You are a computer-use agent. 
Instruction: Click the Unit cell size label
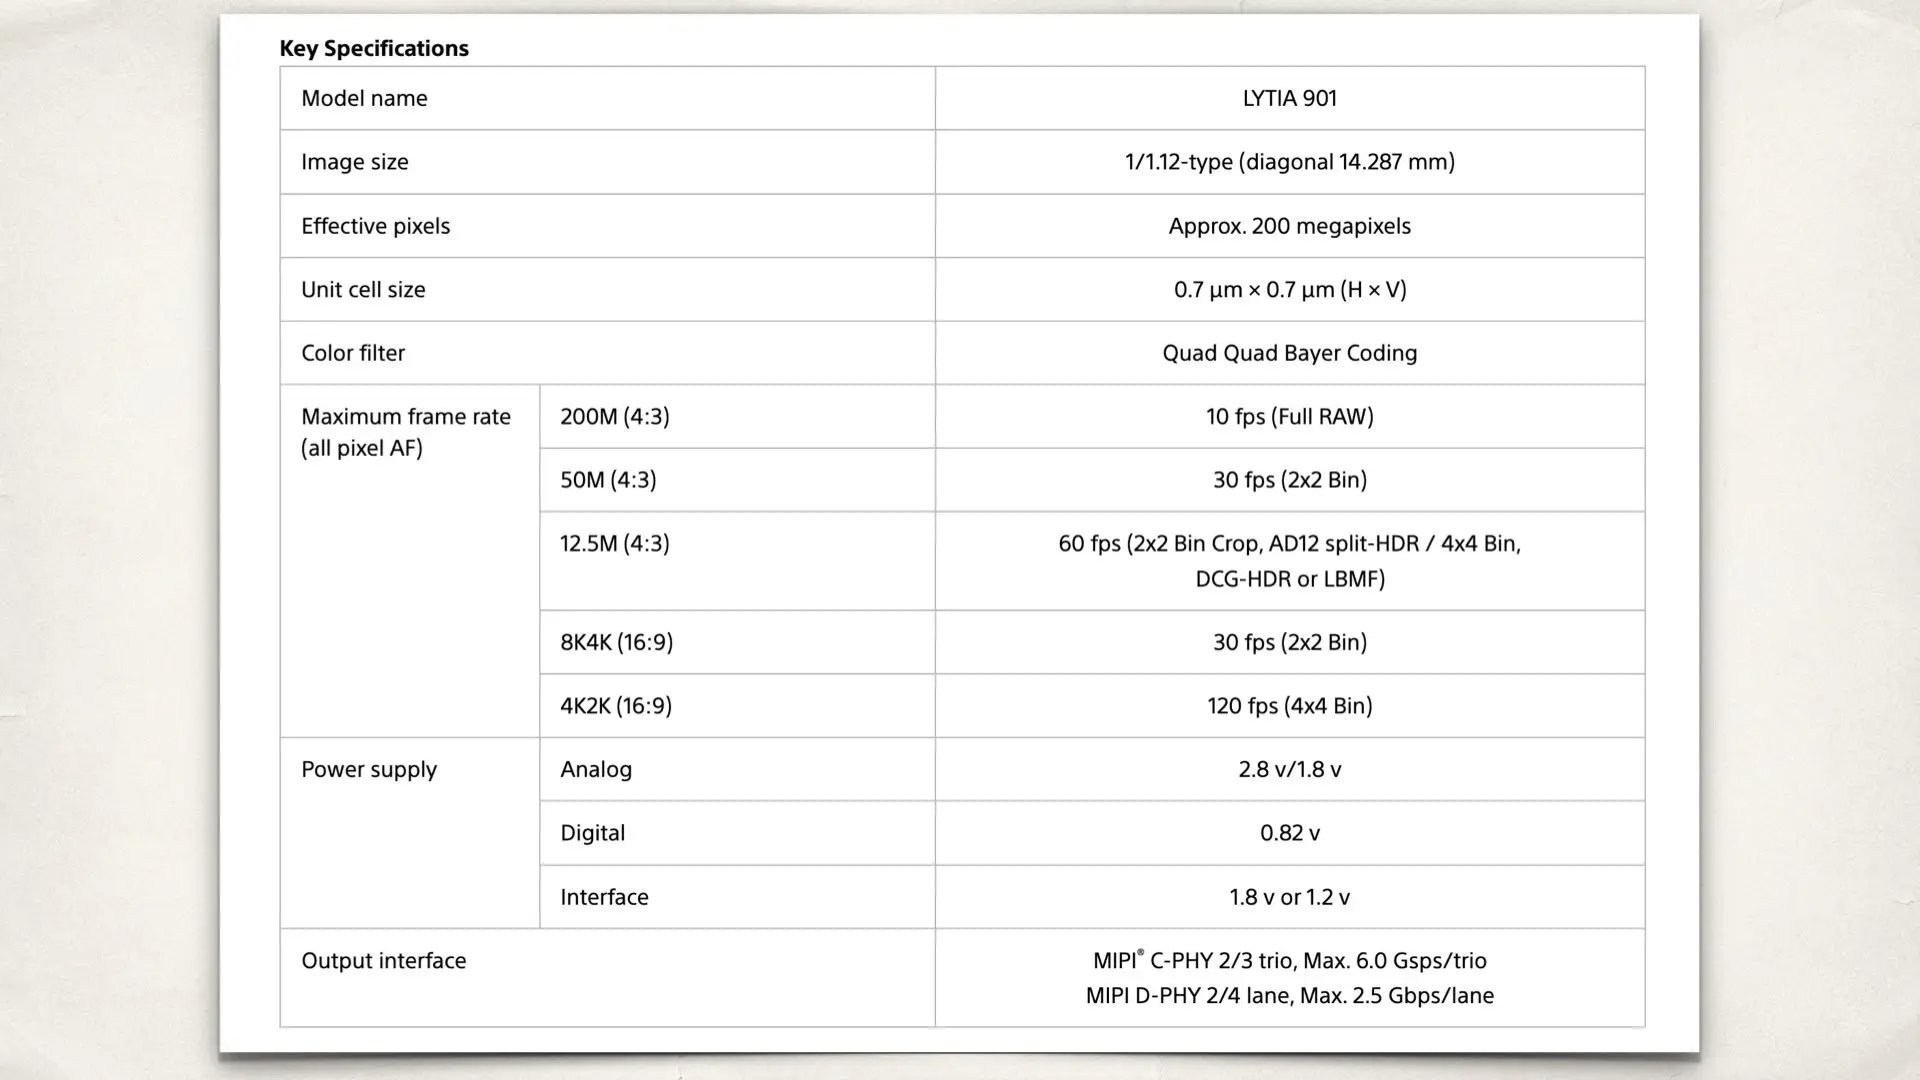363,289
